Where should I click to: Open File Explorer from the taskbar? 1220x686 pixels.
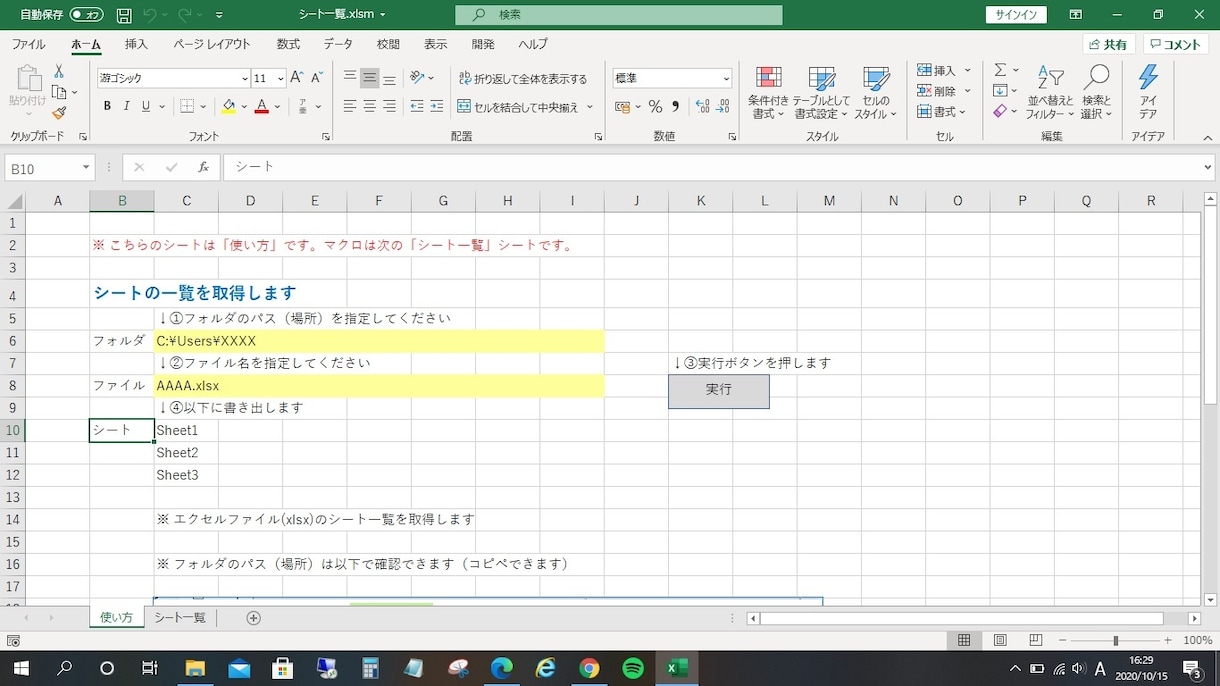point(195,668)
